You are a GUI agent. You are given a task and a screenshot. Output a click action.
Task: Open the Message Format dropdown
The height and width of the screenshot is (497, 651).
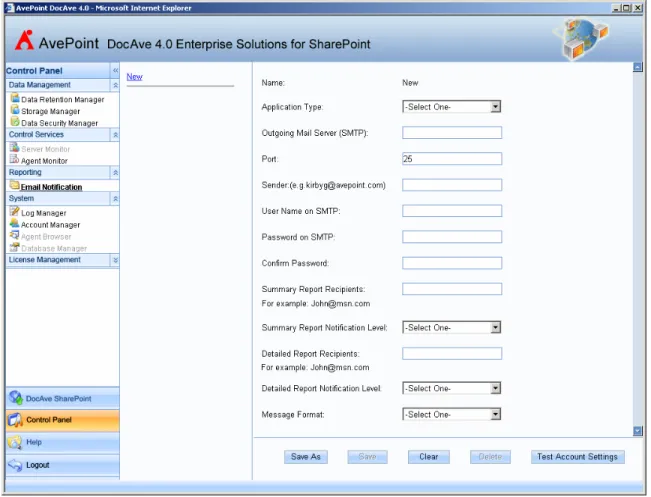tap(495, 414)
